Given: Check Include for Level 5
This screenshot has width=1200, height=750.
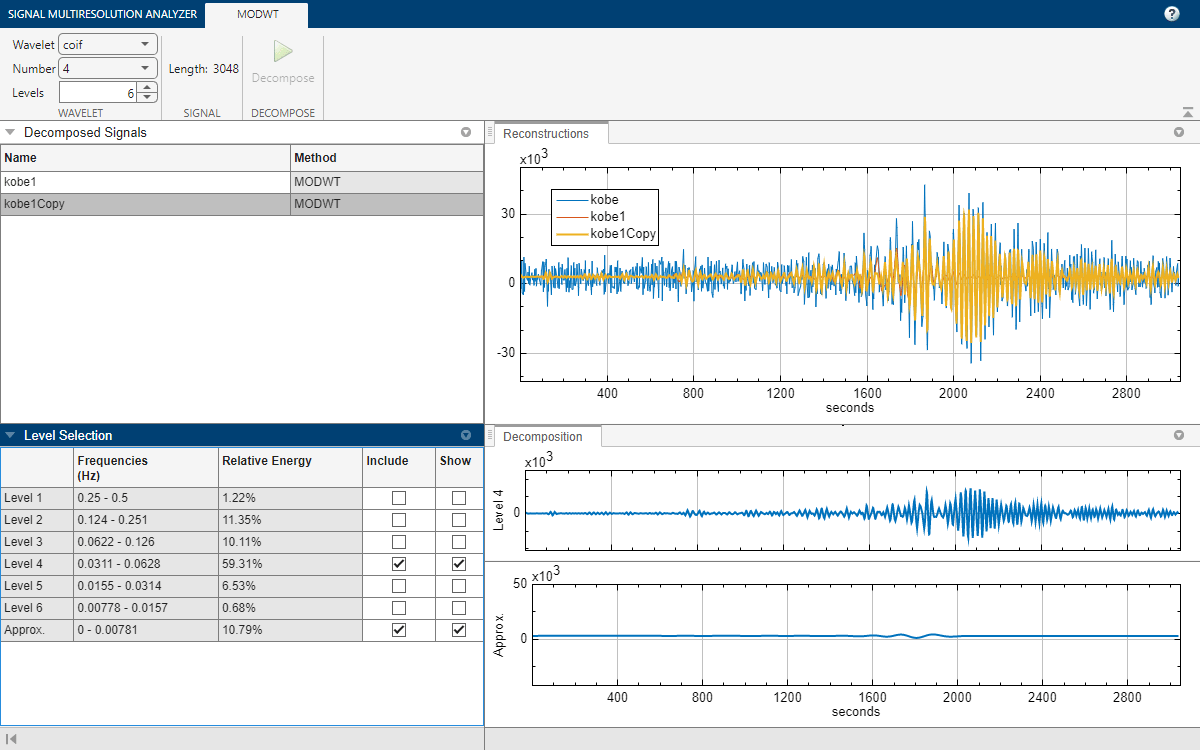Looking at the screenshot, I should (399, 586).
